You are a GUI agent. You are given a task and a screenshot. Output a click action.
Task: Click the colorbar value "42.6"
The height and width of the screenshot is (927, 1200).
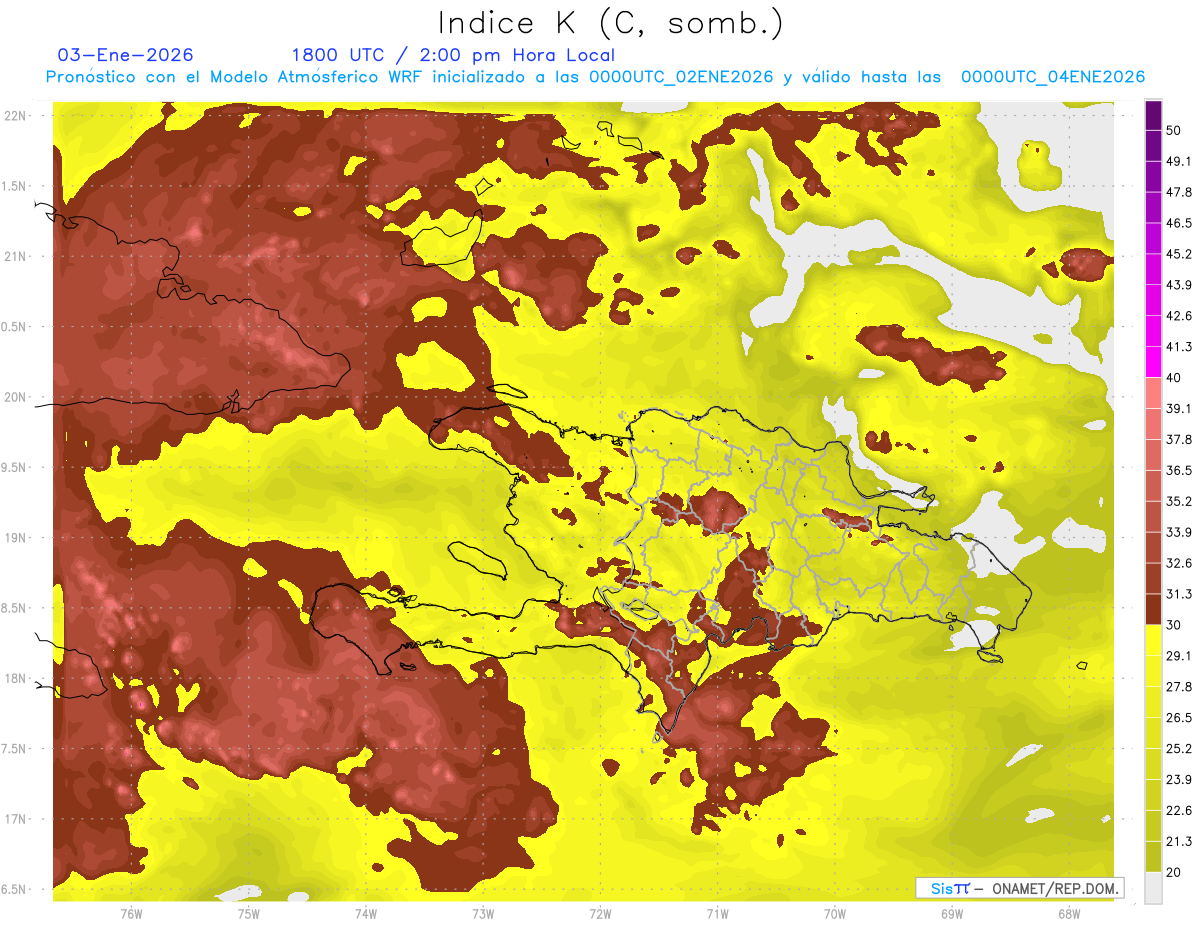1179,316
